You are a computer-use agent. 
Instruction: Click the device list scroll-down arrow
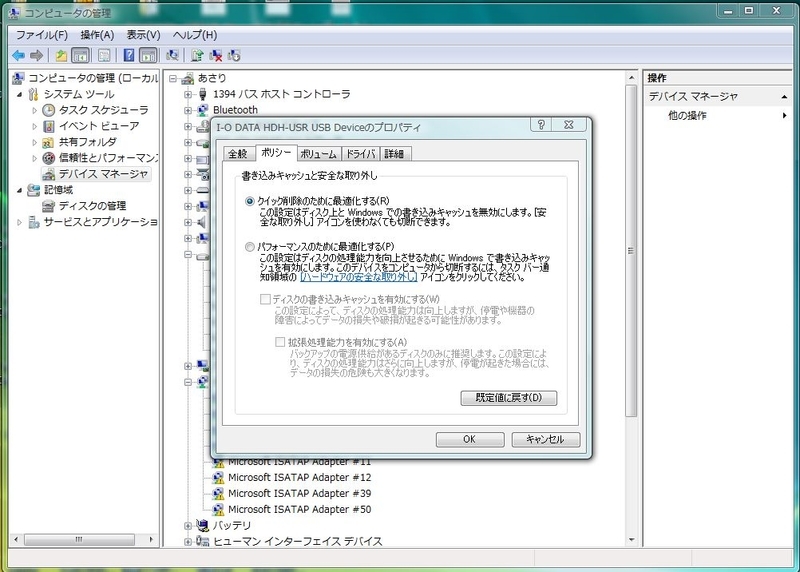[631, 539]
